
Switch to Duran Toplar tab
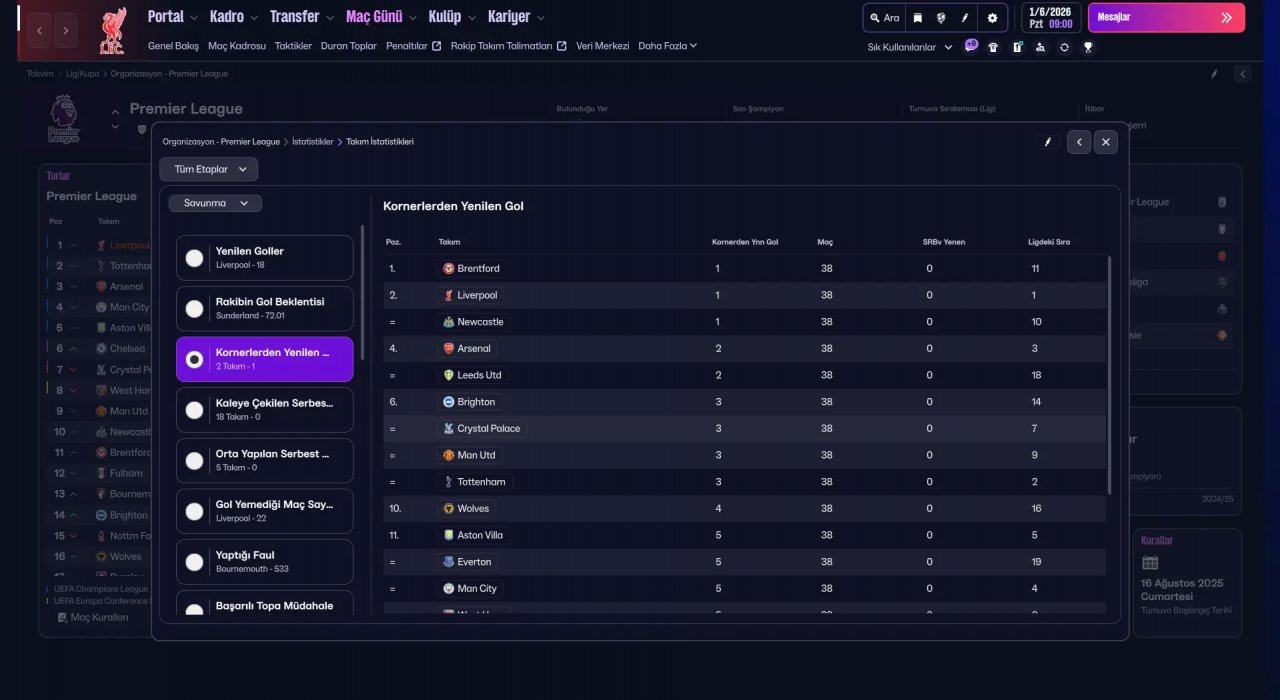coord(349,46)
